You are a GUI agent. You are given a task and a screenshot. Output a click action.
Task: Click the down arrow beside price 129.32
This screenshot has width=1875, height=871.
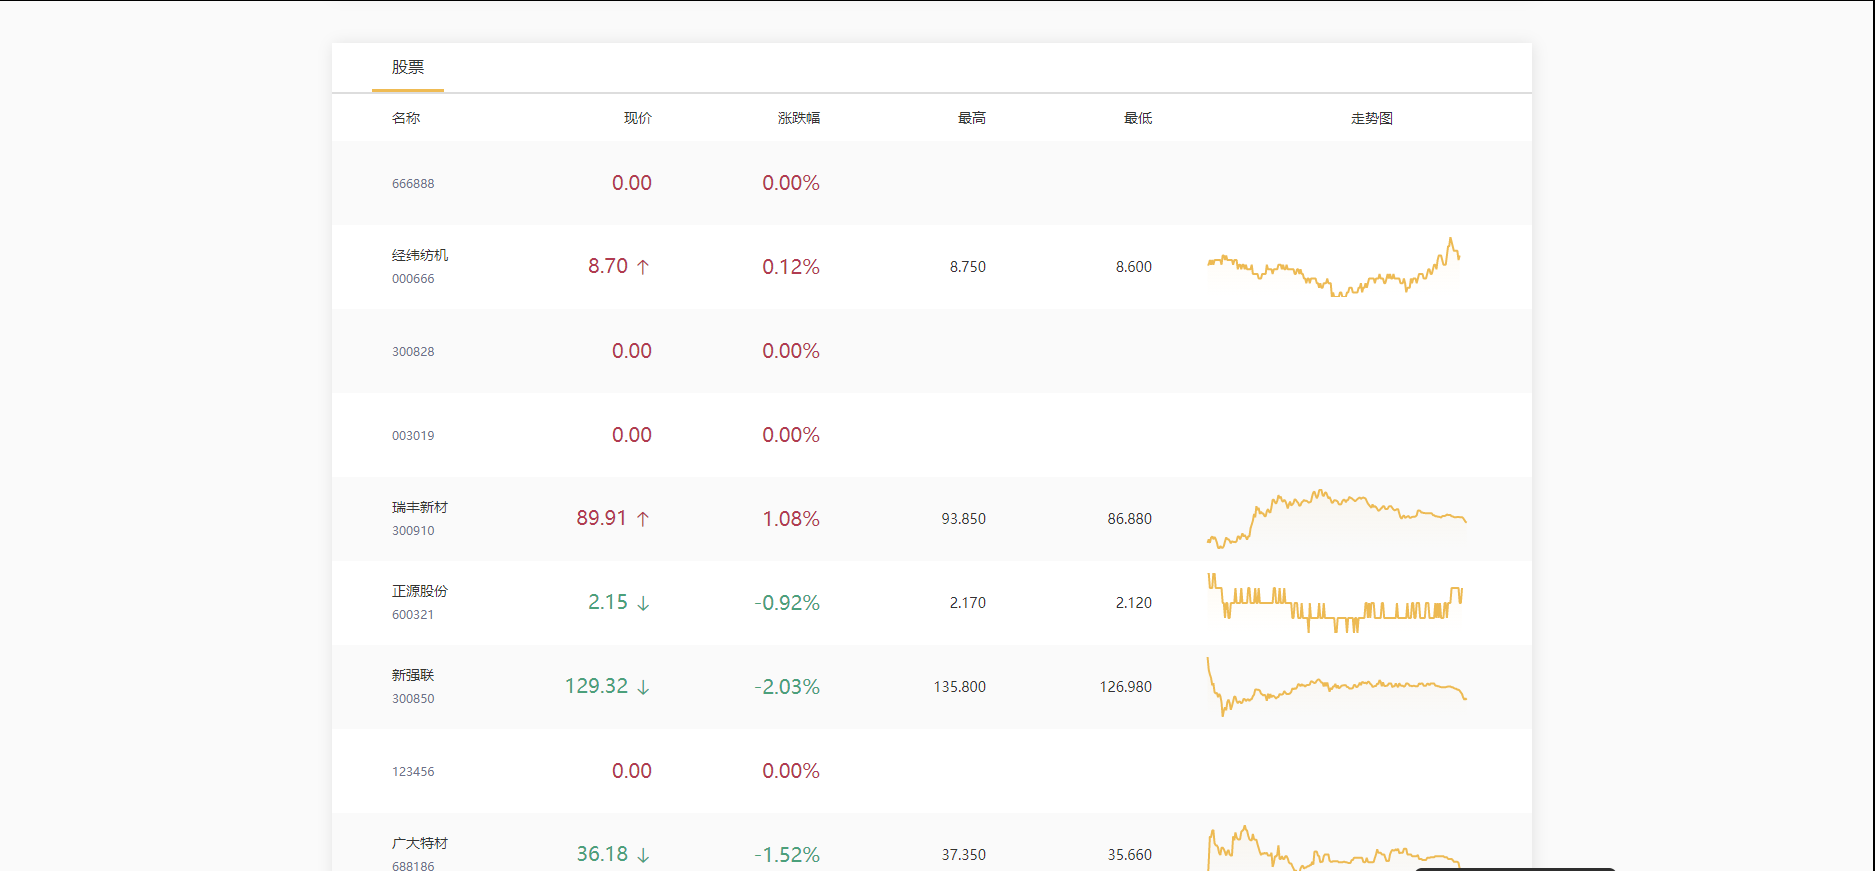643,687
